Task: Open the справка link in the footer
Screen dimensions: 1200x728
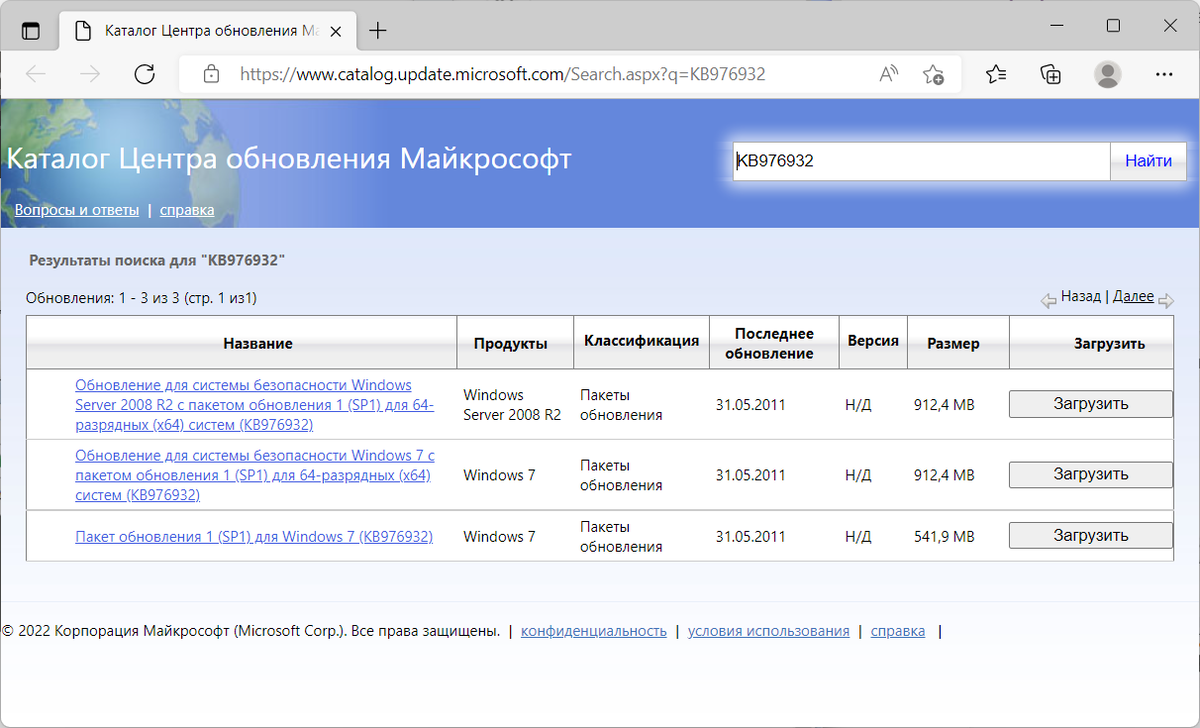Action: (898, 631)
